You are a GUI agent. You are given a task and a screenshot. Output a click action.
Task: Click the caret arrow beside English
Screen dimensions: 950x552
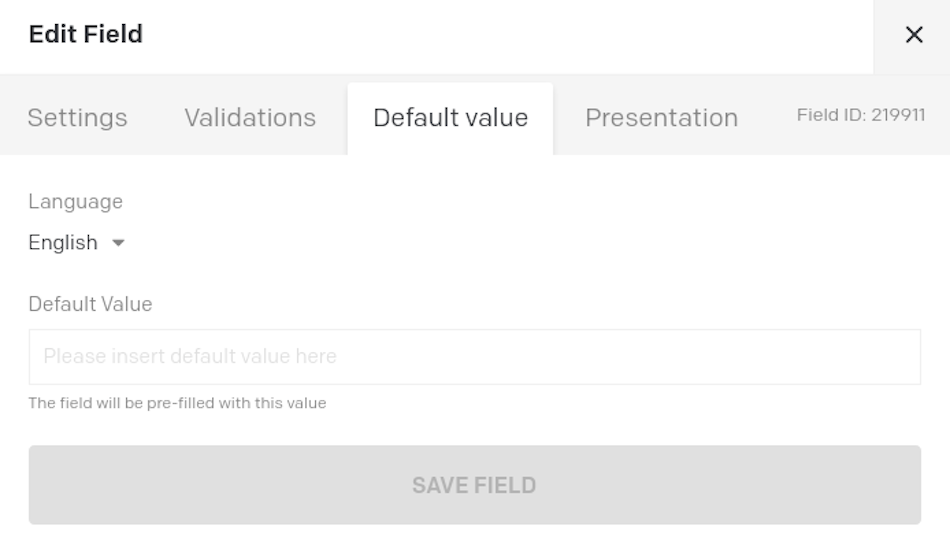click(118, 244)
